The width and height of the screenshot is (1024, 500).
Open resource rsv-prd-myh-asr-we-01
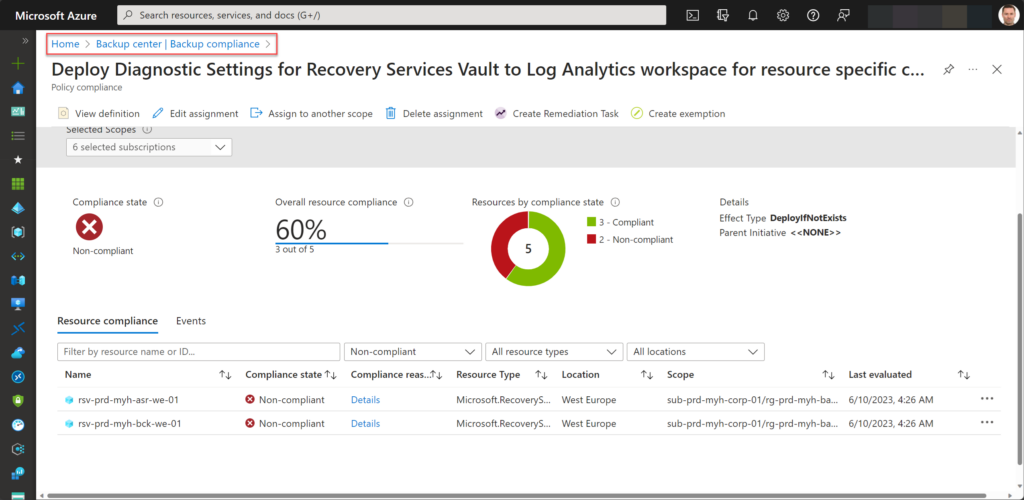point(129,399)
